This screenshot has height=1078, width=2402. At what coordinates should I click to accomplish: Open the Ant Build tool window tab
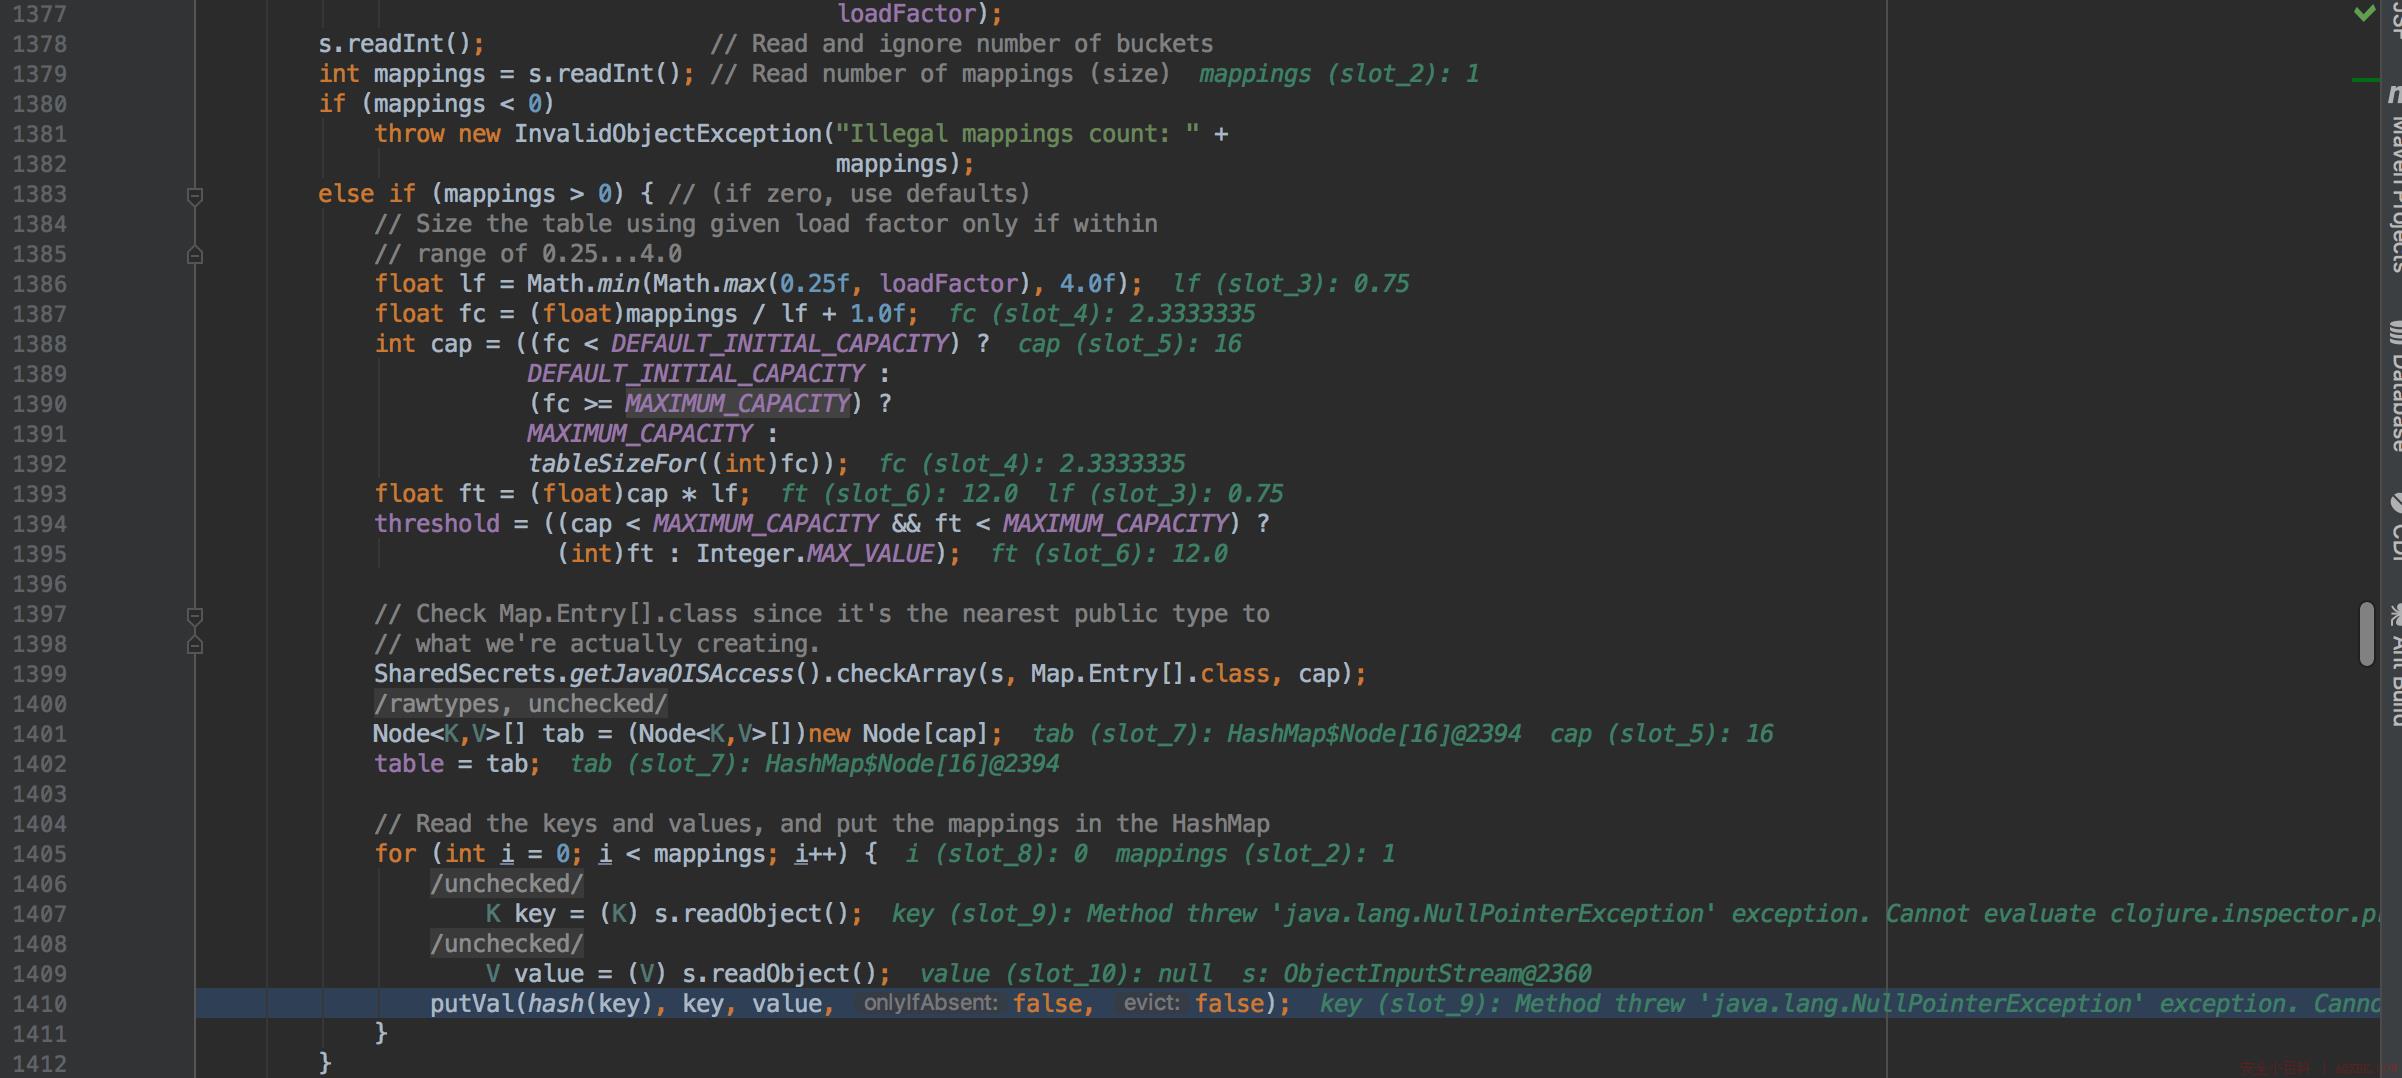click(x=2394, y=665)
